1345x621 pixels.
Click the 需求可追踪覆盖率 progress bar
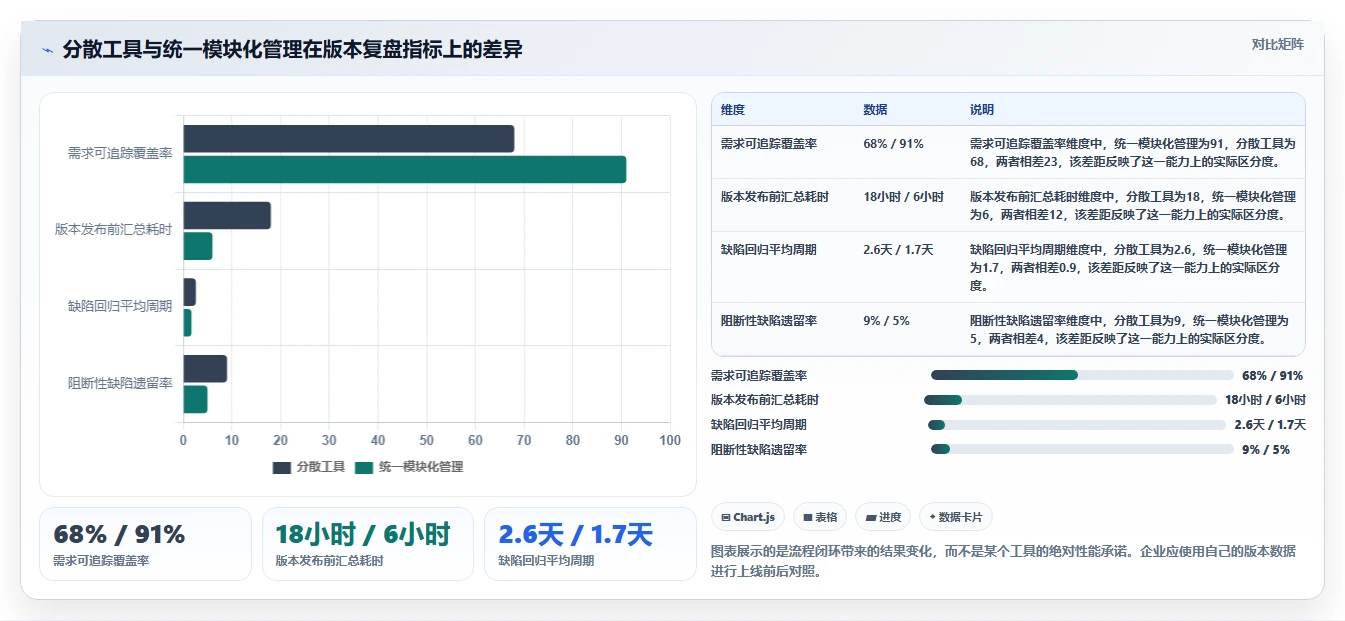(x=1082, y=375)
